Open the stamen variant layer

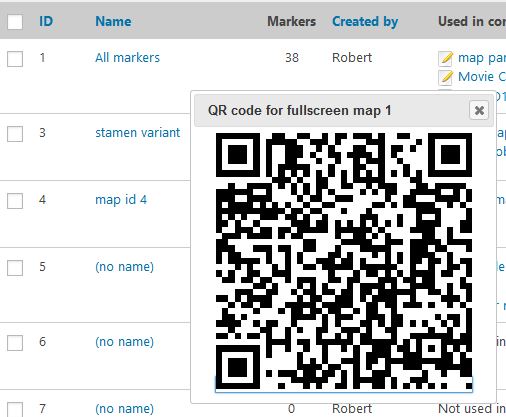pos(137,133)
